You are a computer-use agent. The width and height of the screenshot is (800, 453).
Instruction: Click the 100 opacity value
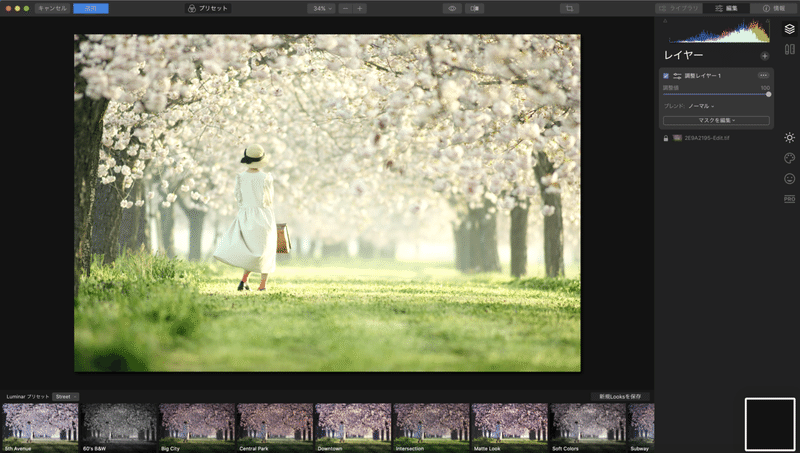[x=765, y=88]
